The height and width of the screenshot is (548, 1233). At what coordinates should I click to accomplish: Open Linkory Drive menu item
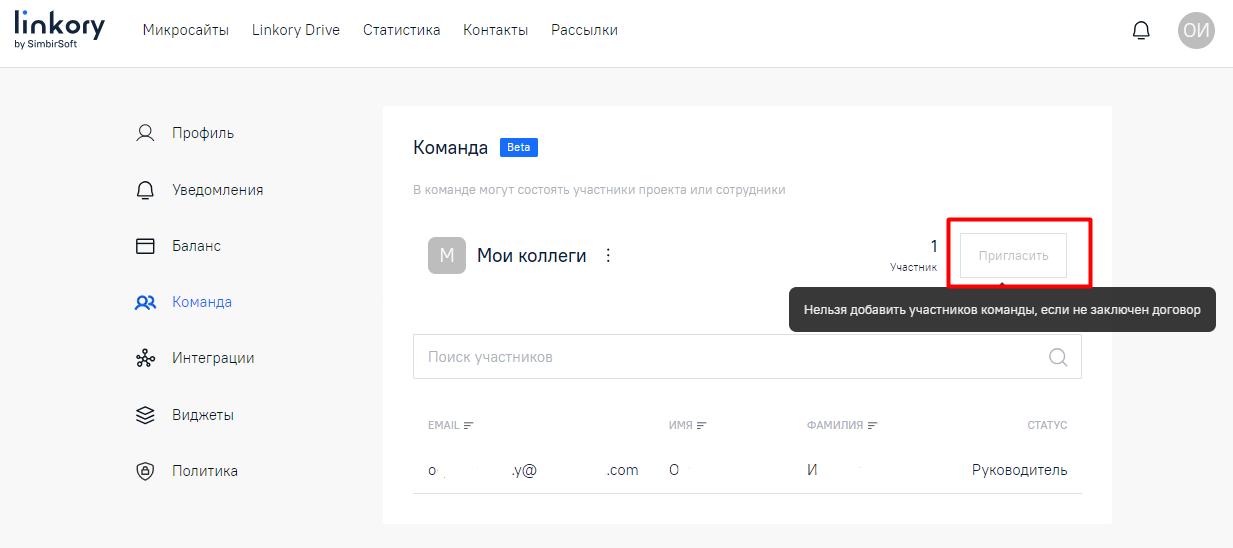pyautogui.click(x=296, y=30)
